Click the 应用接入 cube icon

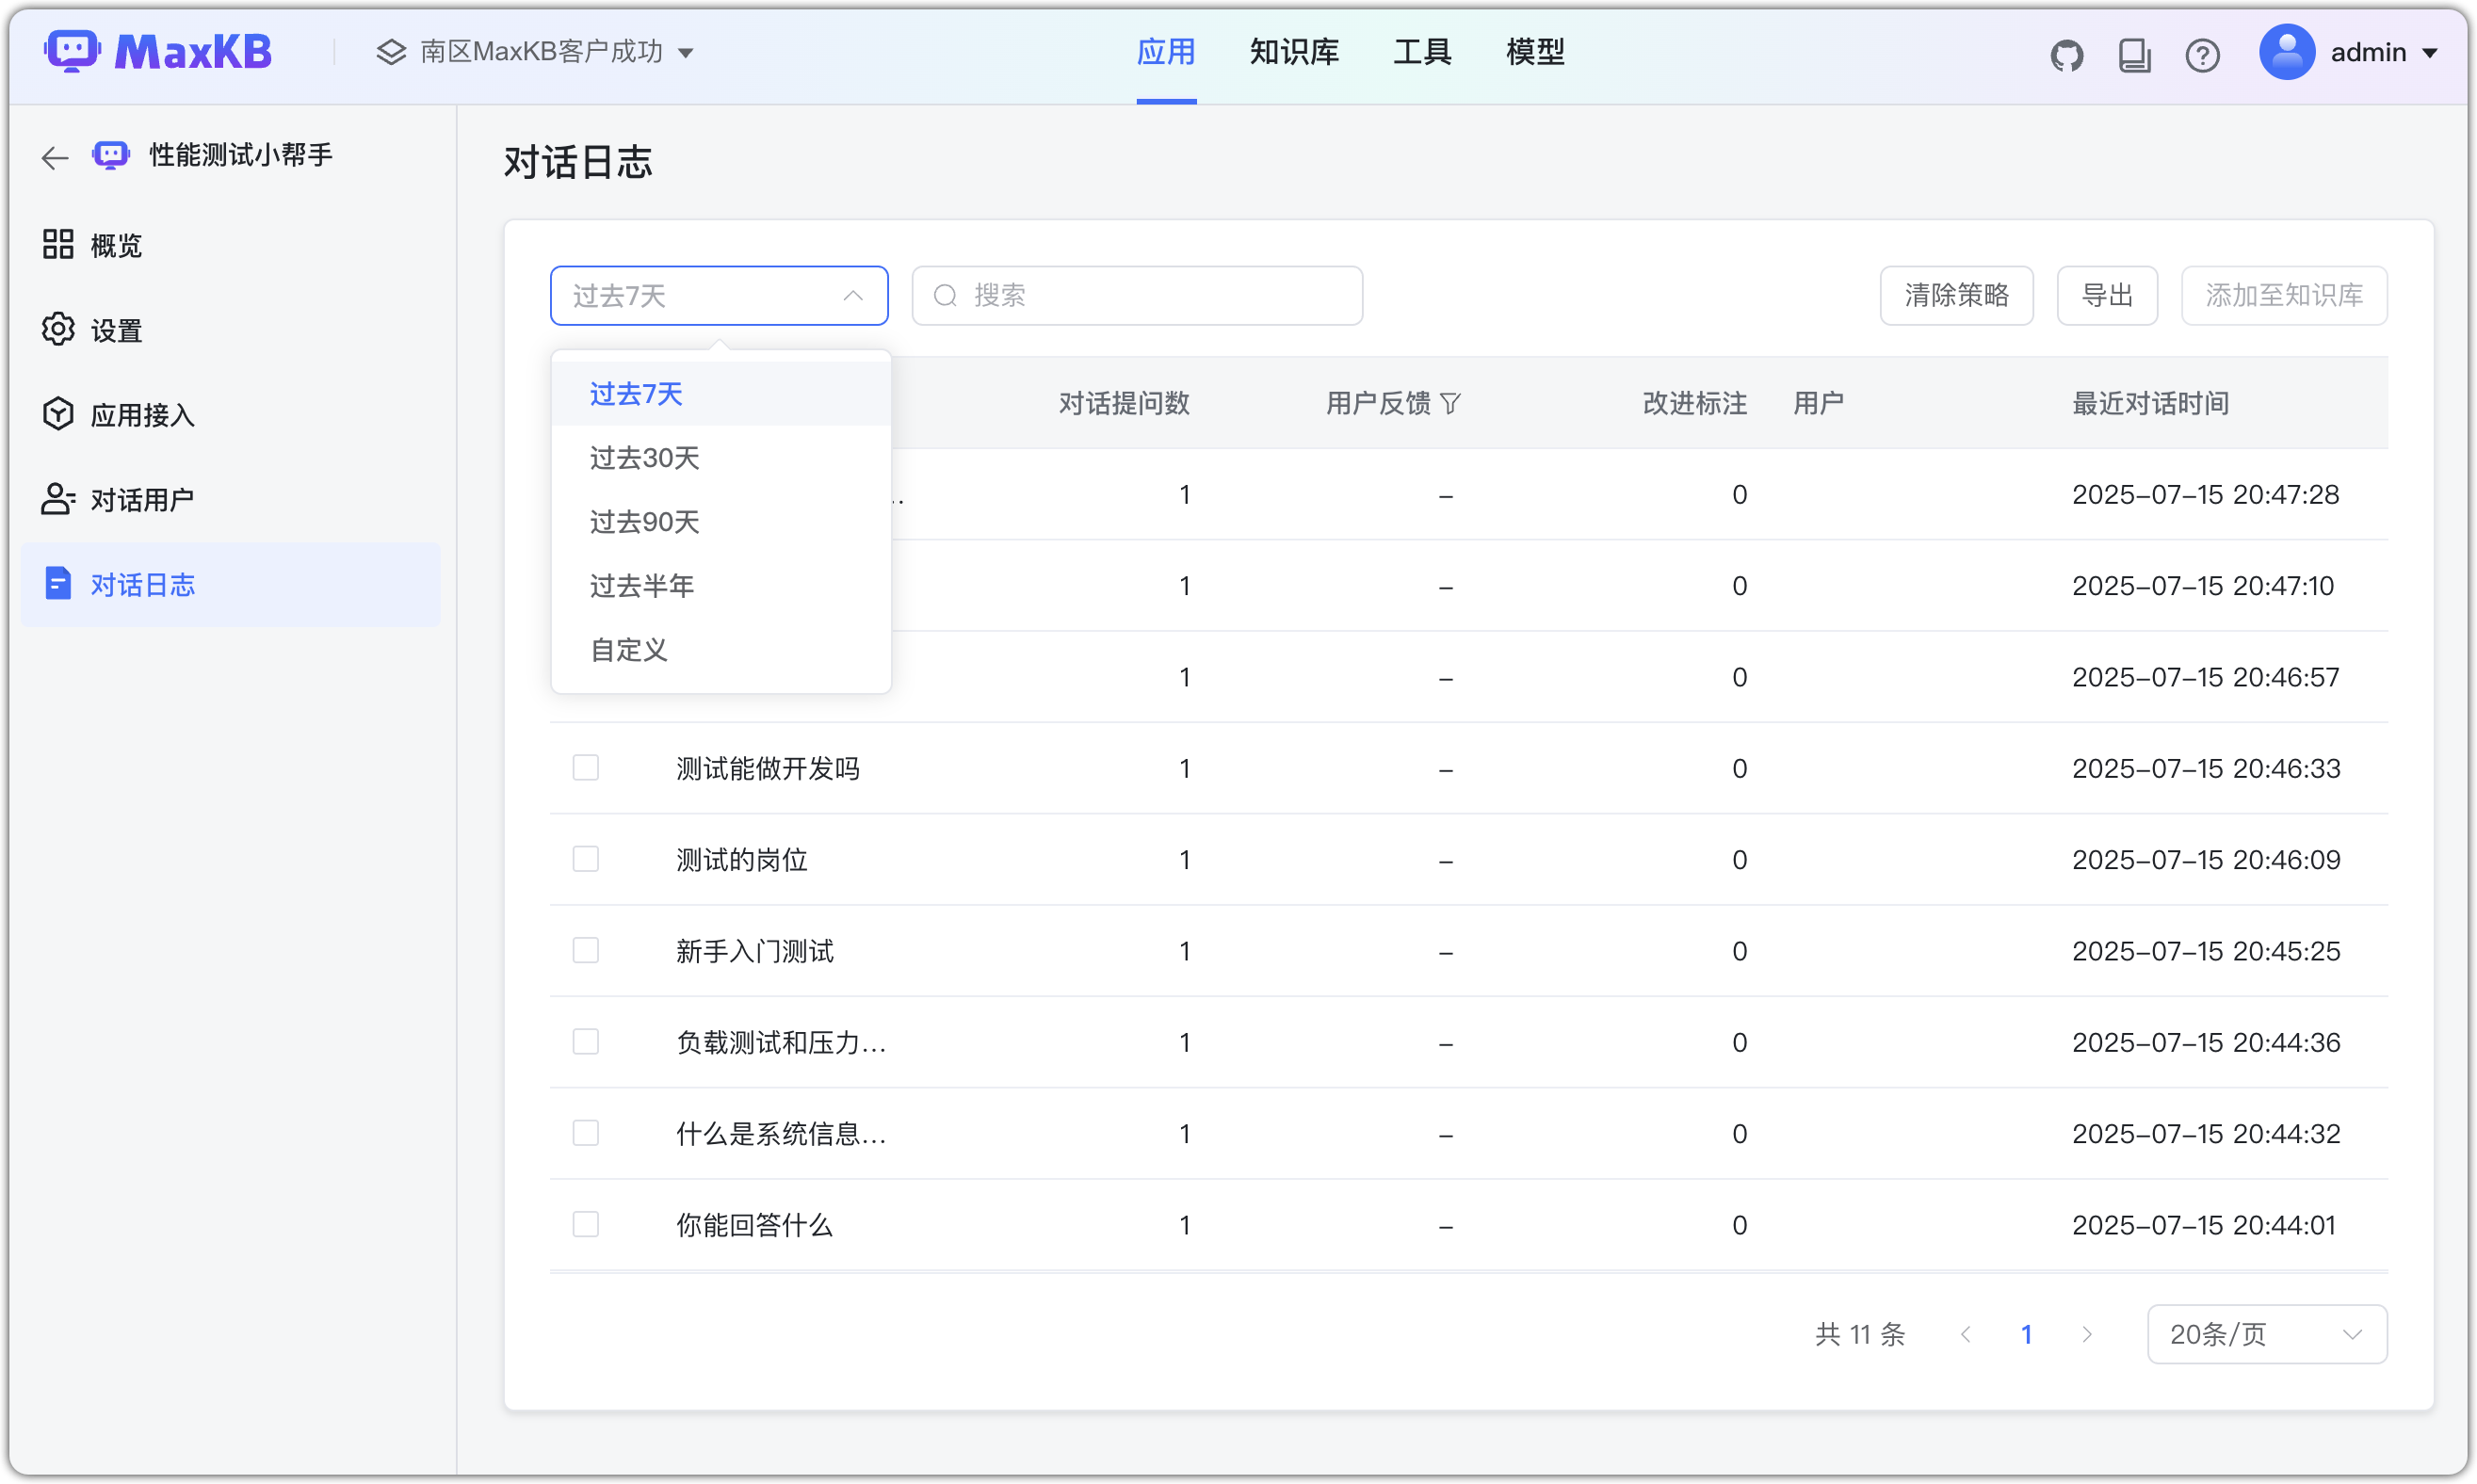coord(58,414)
